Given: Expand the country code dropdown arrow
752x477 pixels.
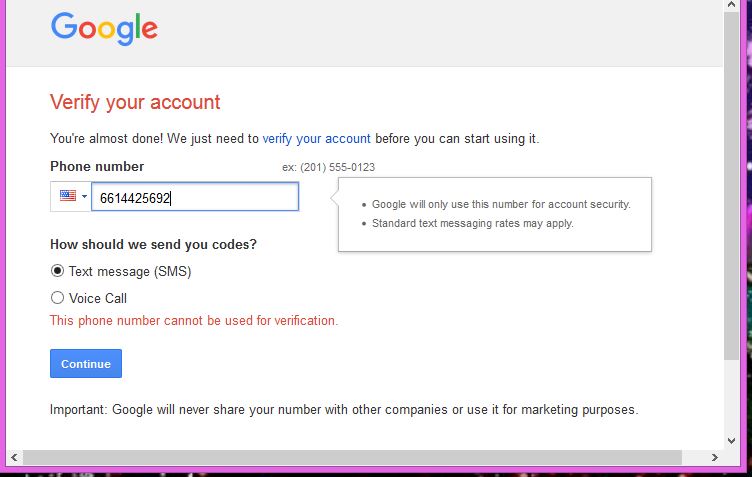Looking at the screenshot, I should pyautogui.click(x=84, y=197).
